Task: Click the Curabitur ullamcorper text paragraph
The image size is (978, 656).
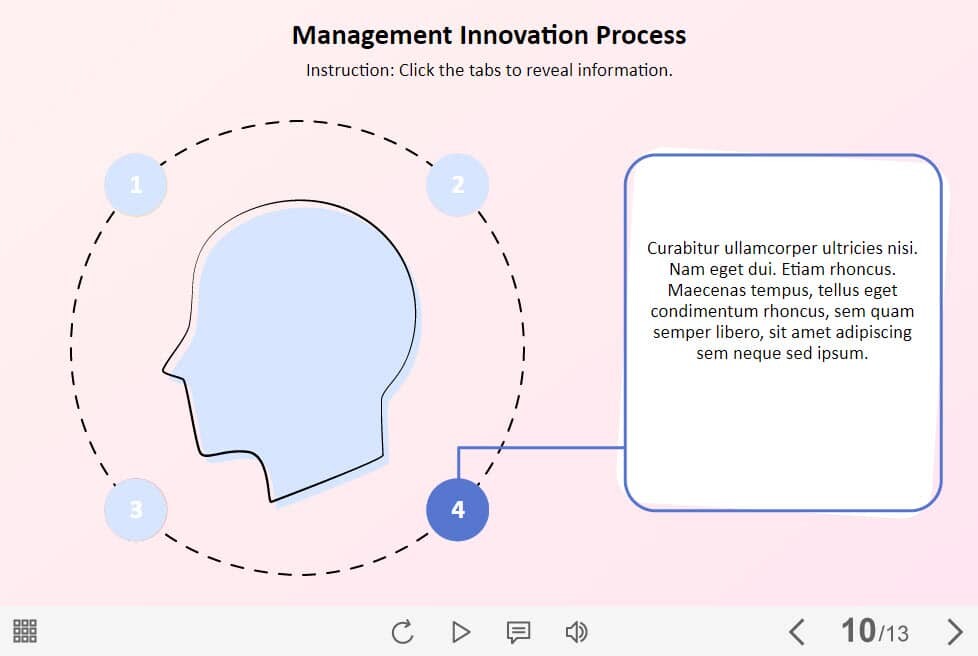Action: click(x=782, y=300)
